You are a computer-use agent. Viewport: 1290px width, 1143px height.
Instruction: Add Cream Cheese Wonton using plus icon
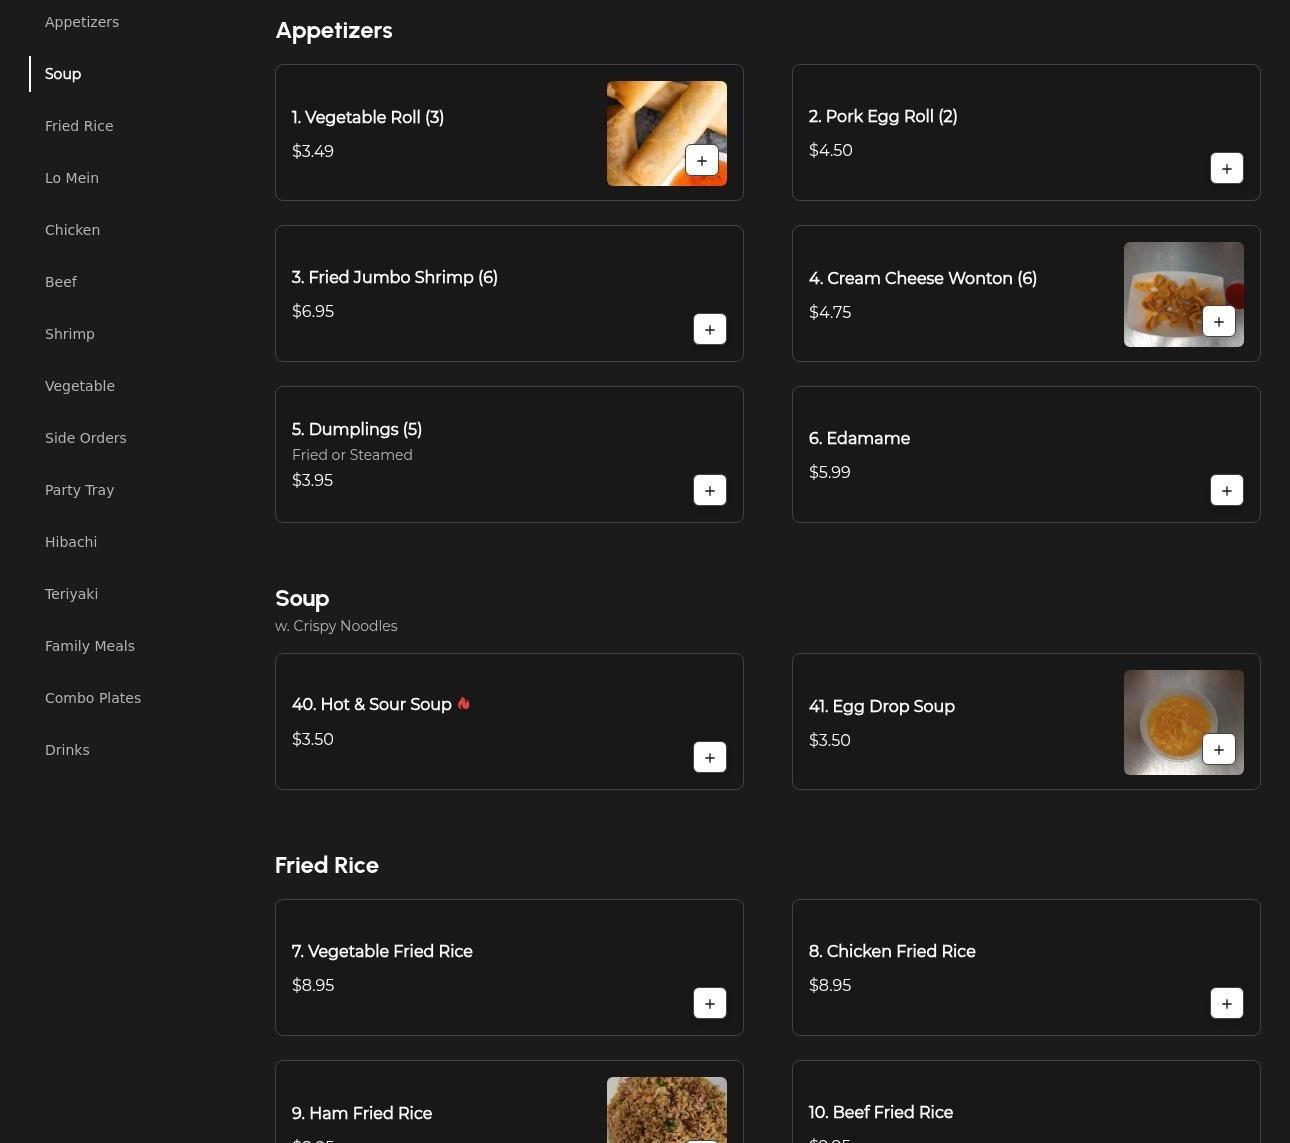(1218, 322)
